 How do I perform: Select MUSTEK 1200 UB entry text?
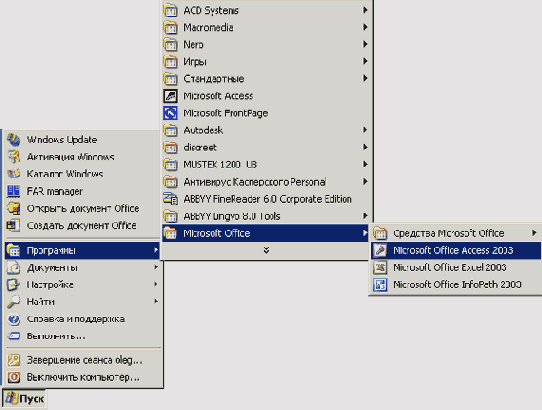click(220, 165)
